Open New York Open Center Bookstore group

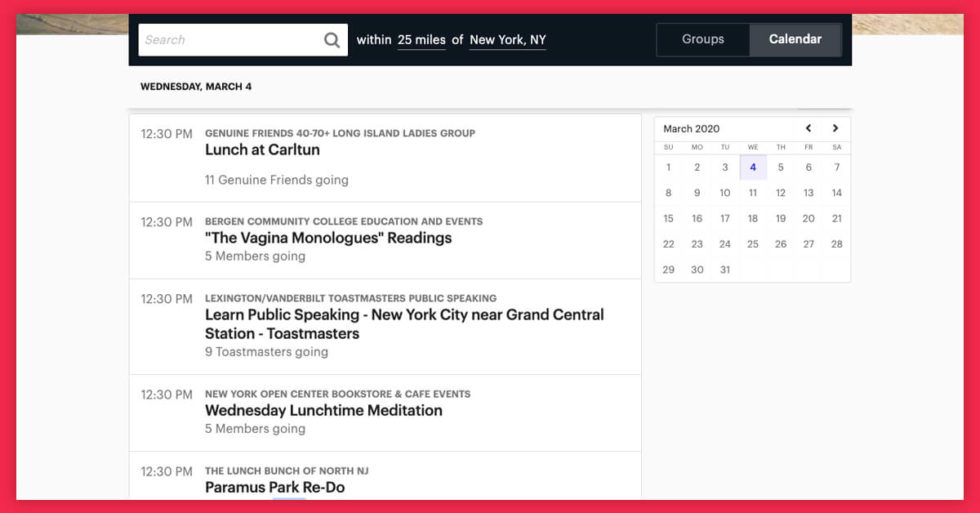click(338, 394)
